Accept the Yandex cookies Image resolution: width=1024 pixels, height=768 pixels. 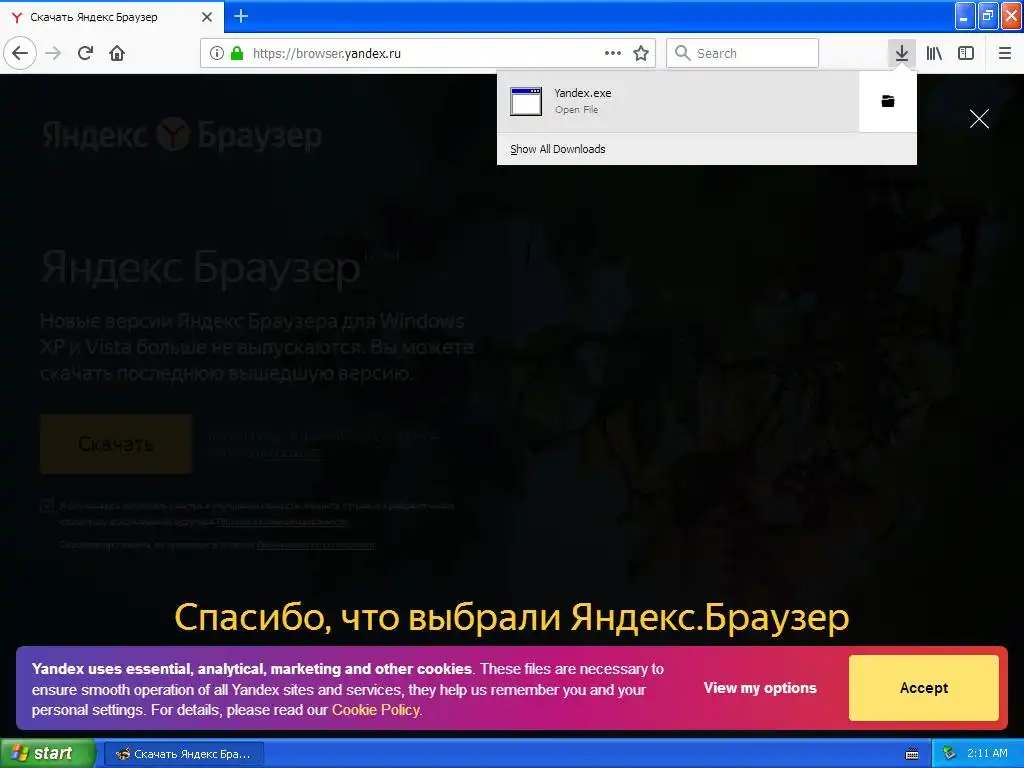(923, 688)
